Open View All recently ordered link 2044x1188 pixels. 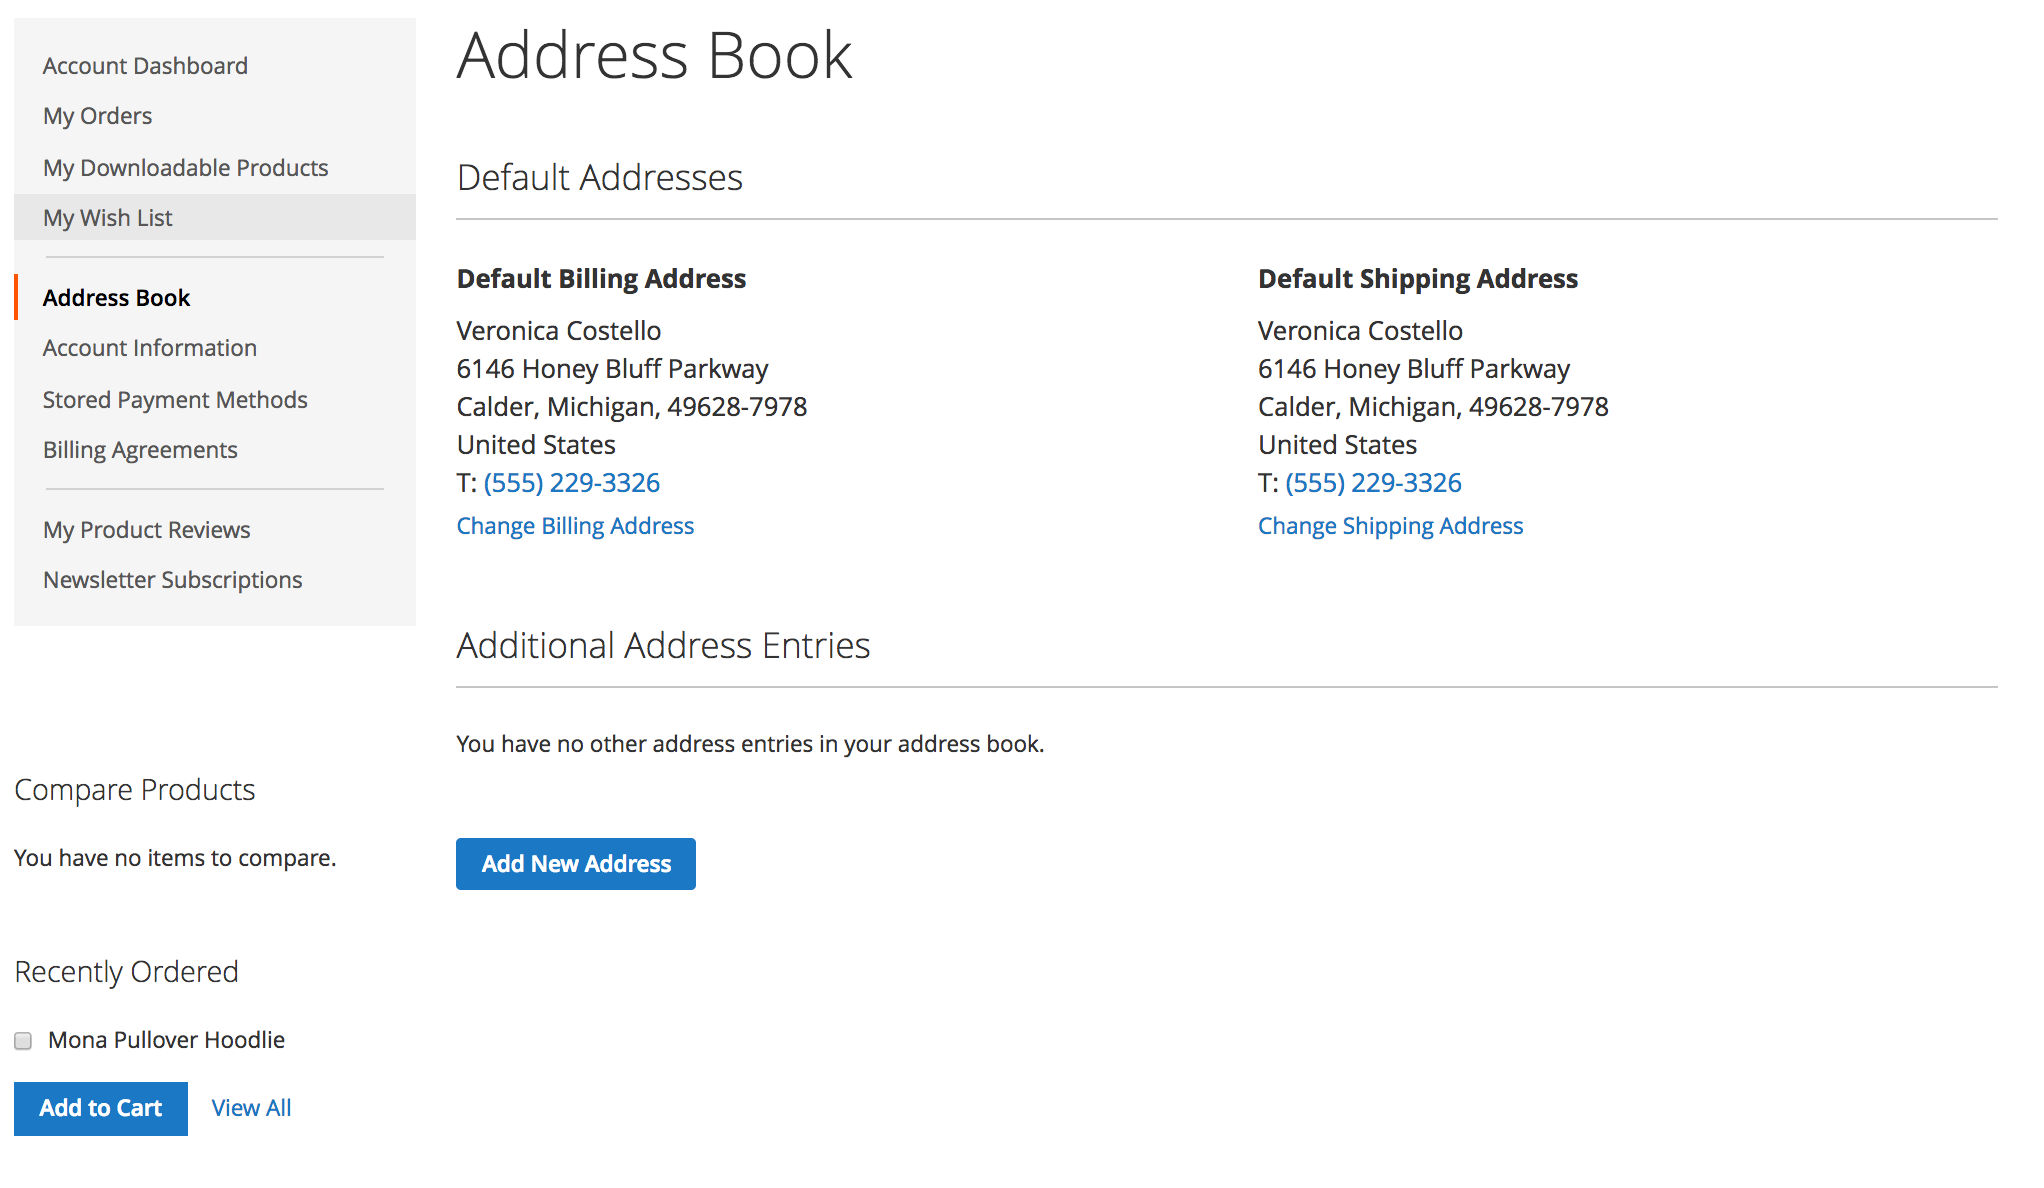point(251,1108)
